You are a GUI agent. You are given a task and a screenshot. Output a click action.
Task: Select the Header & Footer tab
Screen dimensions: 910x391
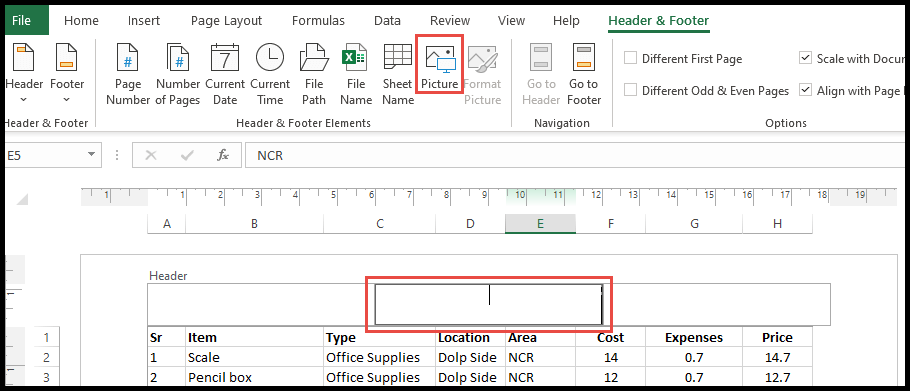coord(658,21)
